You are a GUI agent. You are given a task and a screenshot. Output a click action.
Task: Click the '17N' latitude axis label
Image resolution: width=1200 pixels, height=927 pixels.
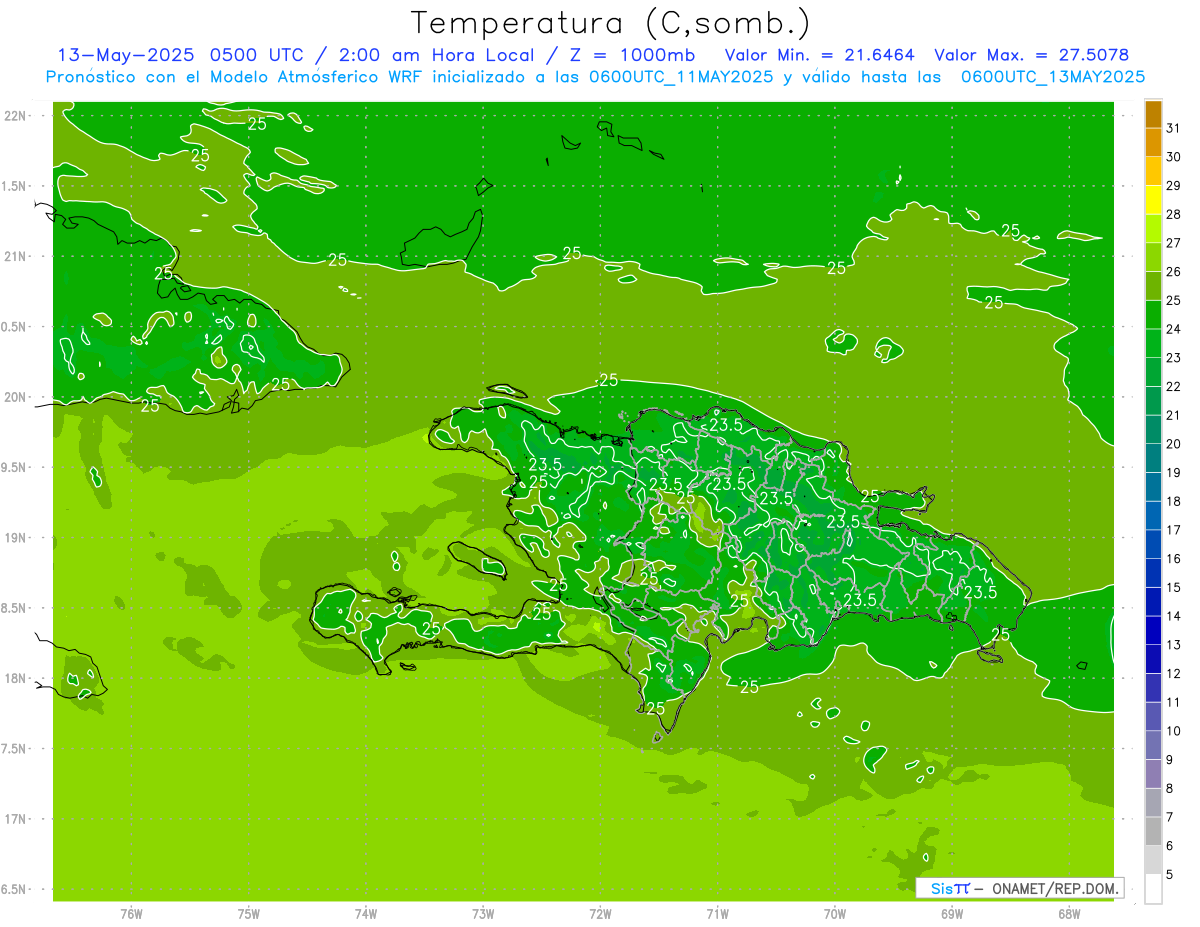tap(16, 820)
